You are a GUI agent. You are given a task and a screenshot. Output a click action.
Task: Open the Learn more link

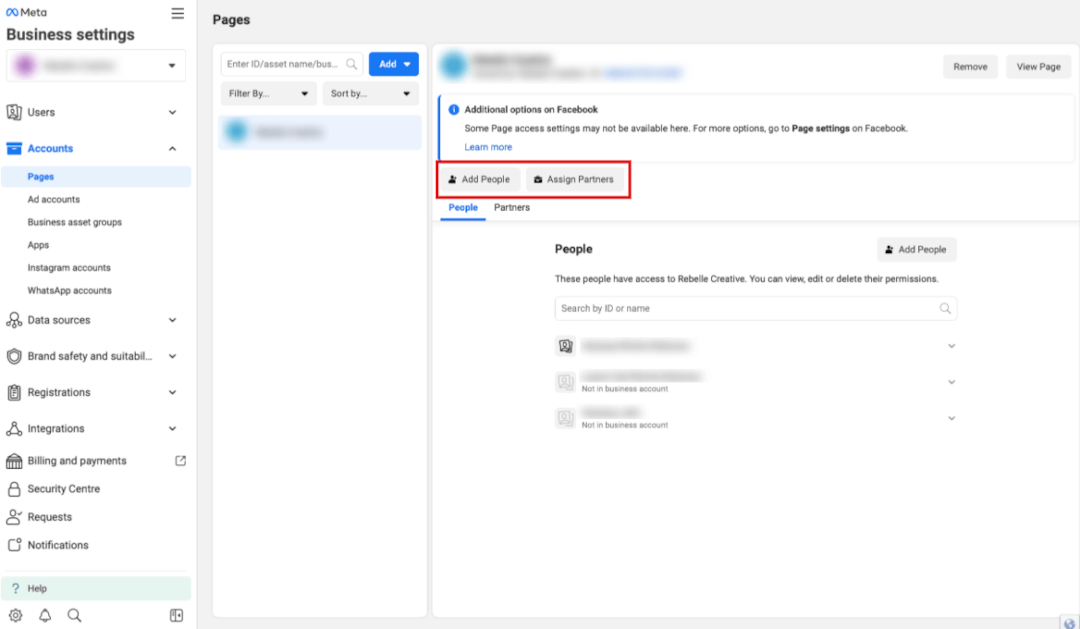pyautogui.click(x=488, y=147)
